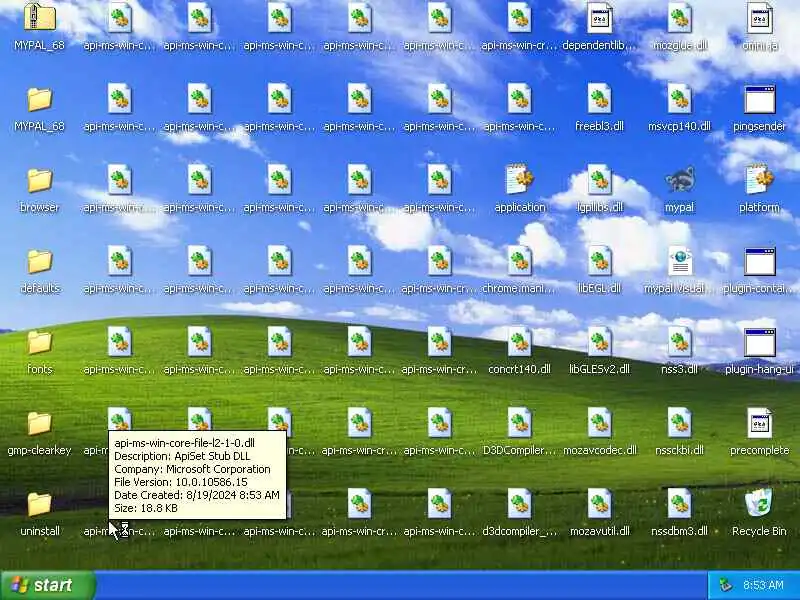Click the concrt140.dll file icon
Image resolution: width=800 pixels, height=600 pixels.
[519, 342]
